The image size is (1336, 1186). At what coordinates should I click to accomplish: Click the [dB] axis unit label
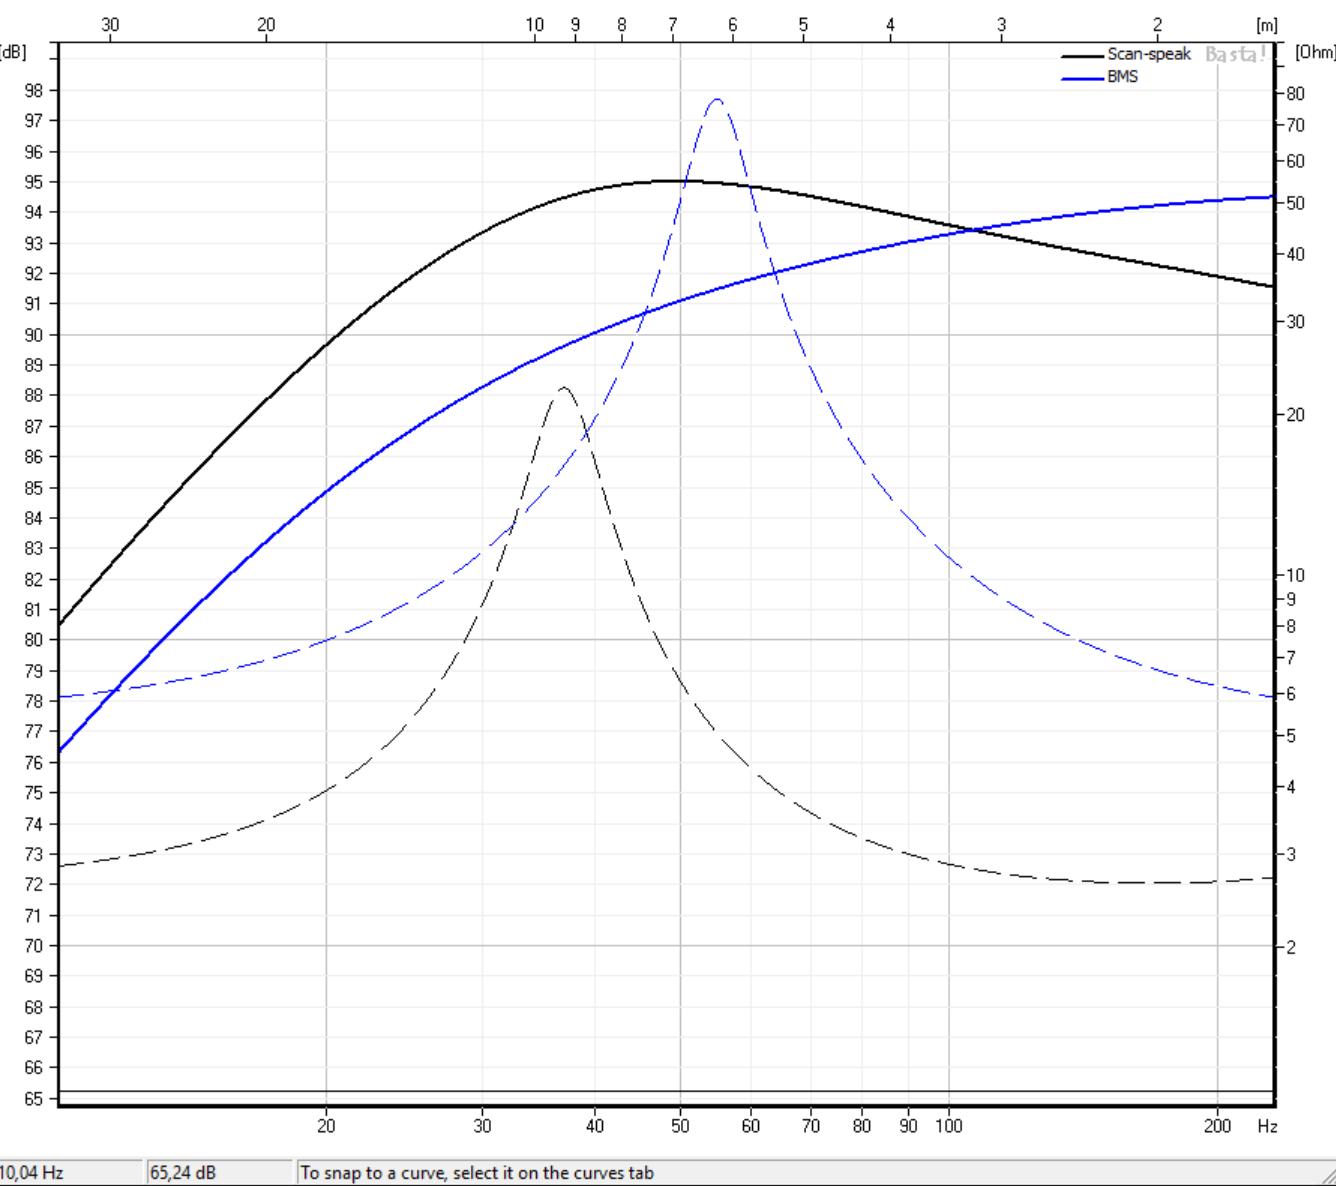point(14,52)
